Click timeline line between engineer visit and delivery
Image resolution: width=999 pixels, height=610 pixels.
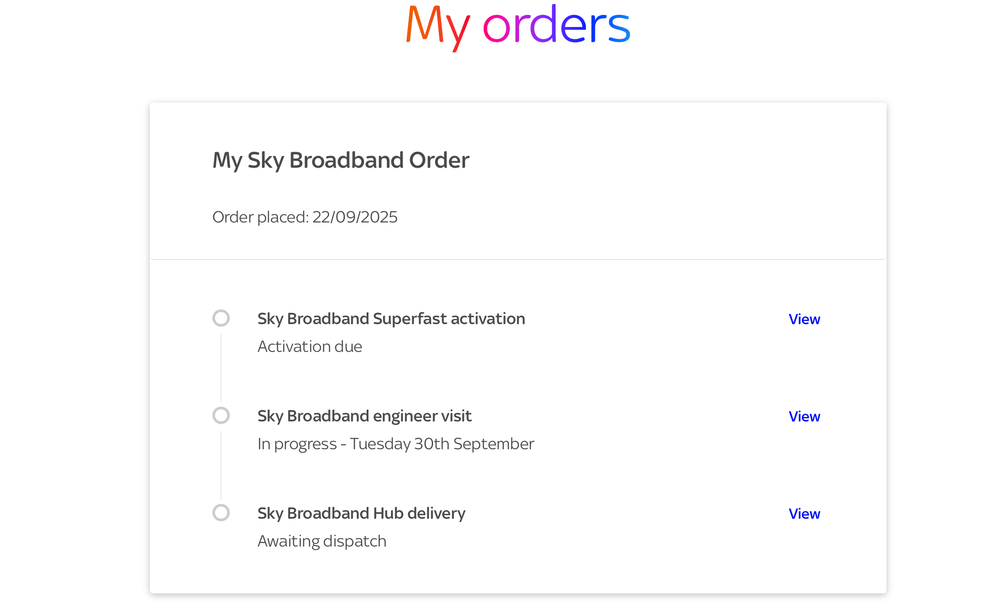coord(221,464)
